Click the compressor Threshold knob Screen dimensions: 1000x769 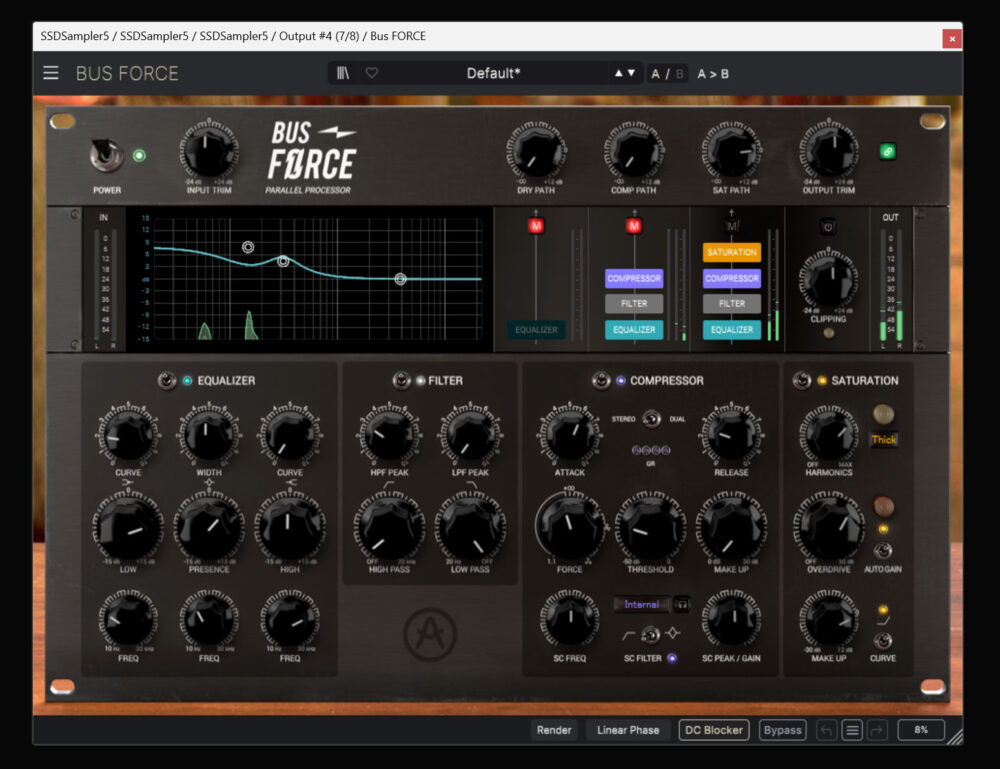tap(651, 526)
